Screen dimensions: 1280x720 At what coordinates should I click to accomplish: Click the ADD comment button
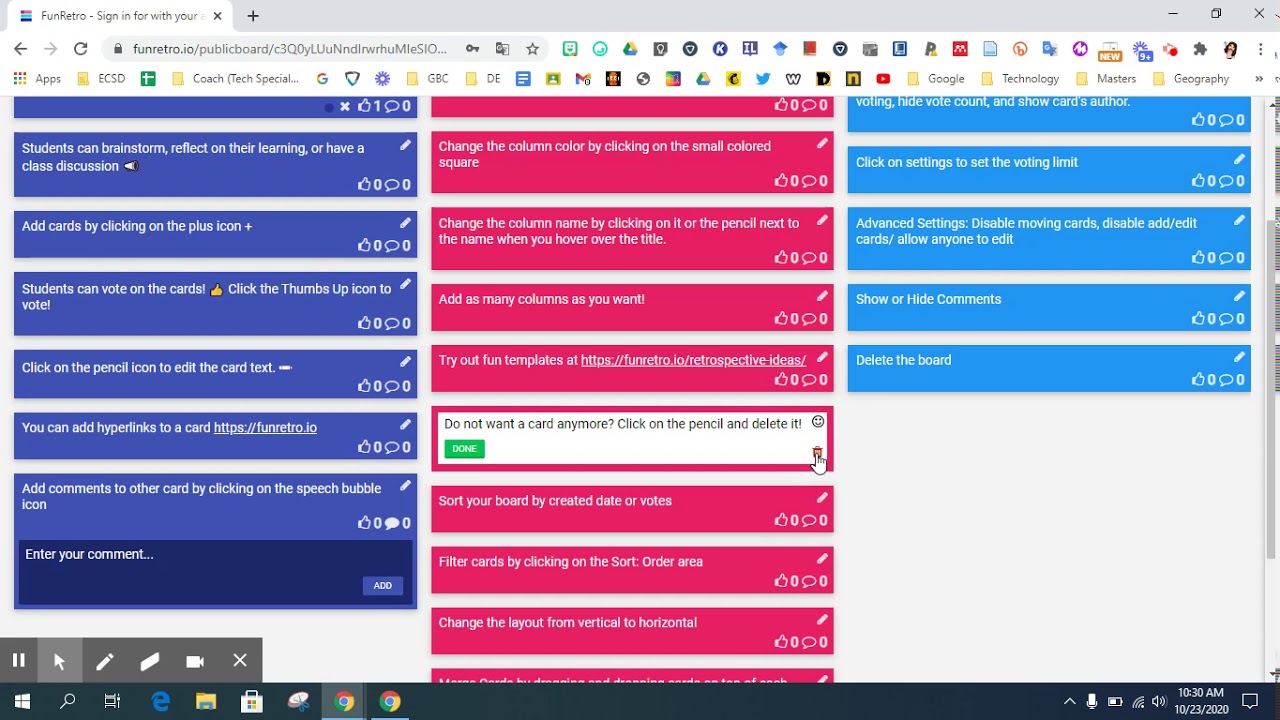coord(383,586)
